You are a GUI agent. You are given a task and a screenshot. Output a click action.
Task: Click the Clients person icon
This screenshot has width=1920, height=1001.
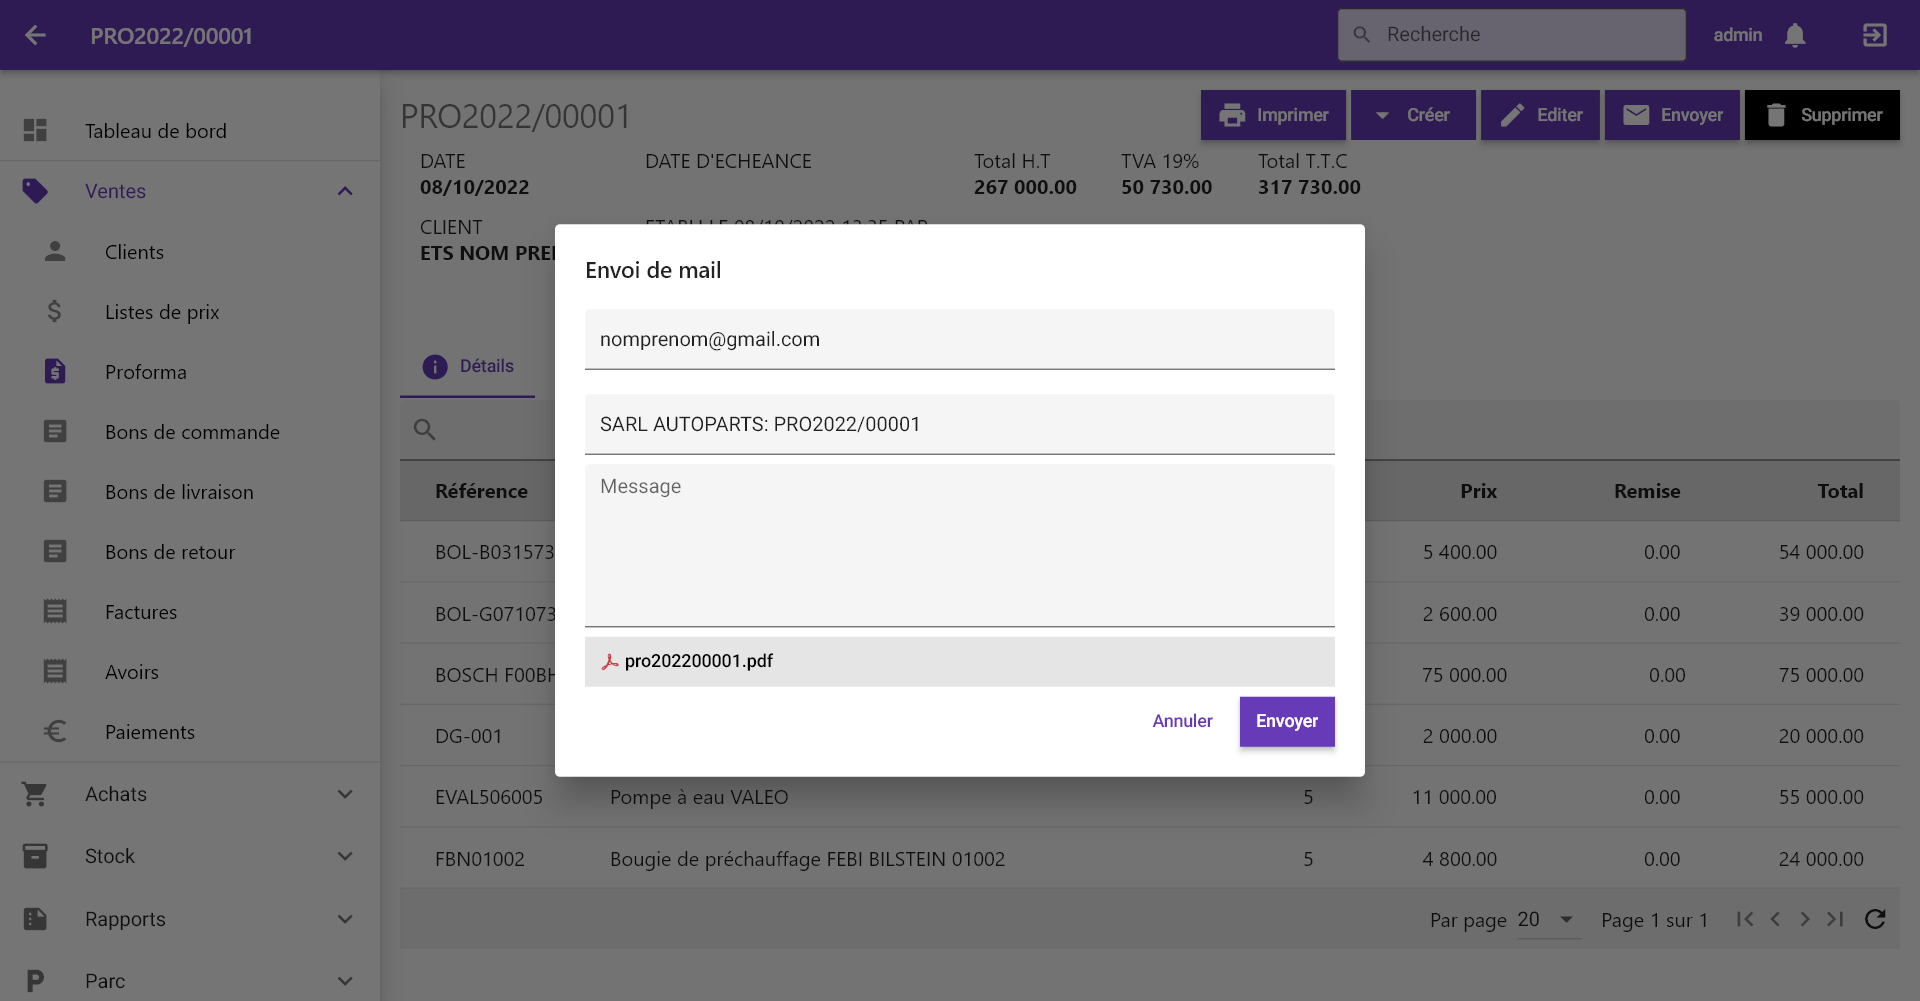pos(55,252)
